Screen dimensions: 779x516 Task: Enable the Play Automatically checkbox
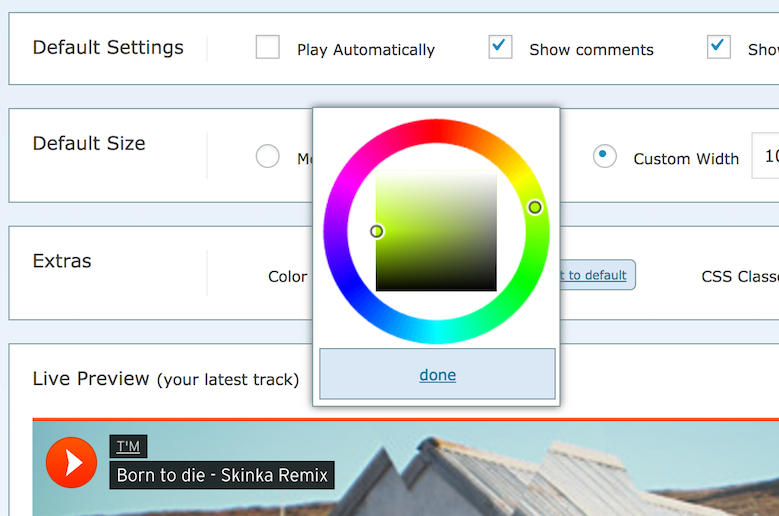267,47
